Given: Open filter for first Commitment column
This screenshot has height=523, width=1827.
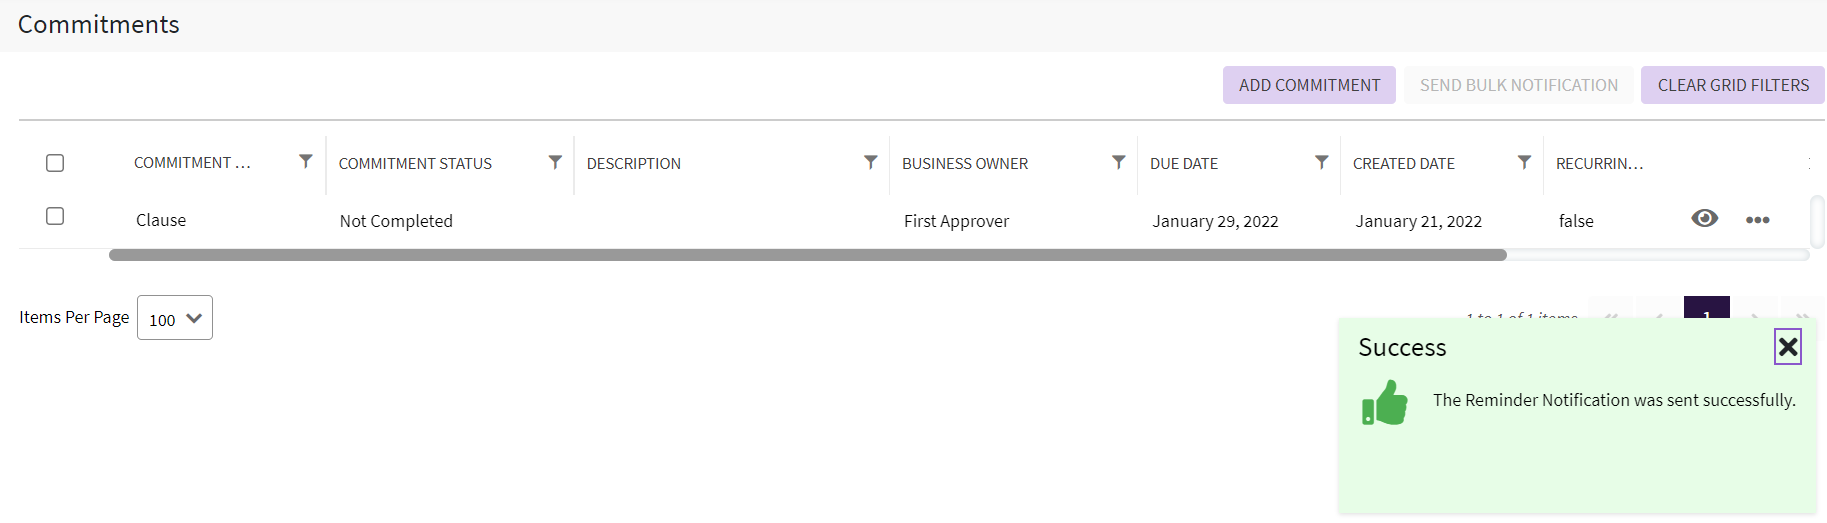Looking at the screenshot, I should (306, 161).
